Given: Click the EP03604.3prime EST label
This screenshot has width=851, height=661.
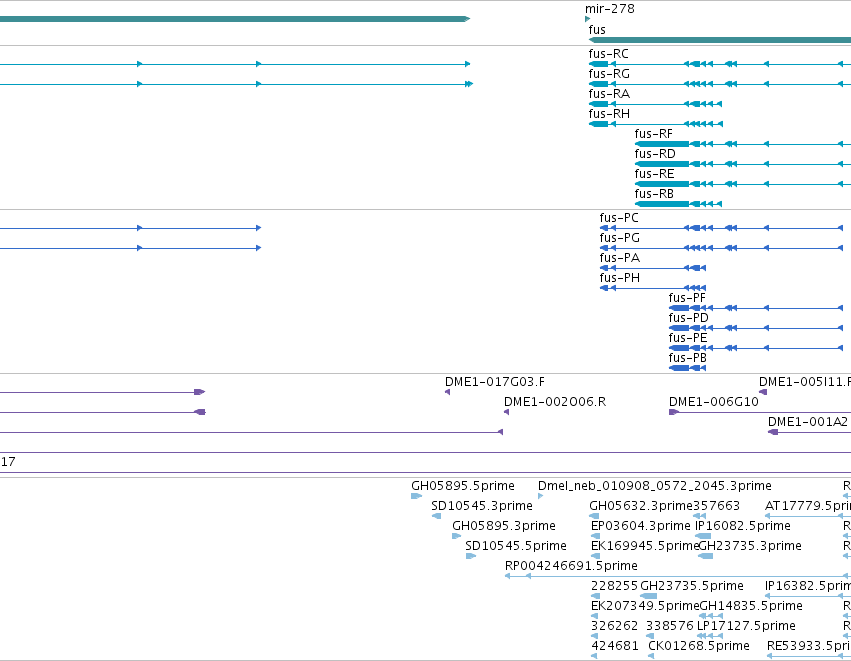Looking at the screenshot, I should [640, 526].
